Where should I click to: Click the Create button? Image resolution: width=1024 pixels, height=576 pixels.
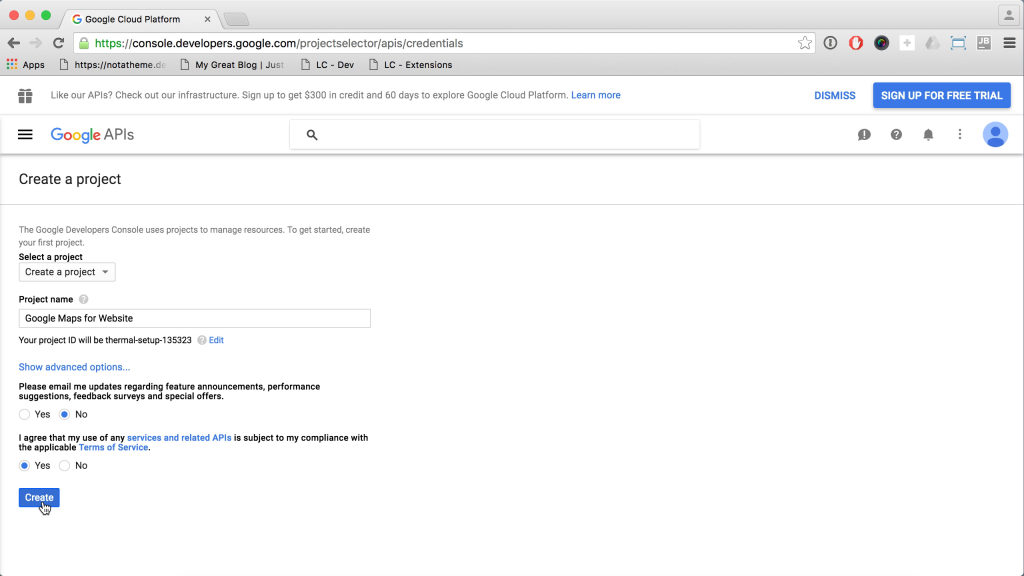(x=39, y=497)
